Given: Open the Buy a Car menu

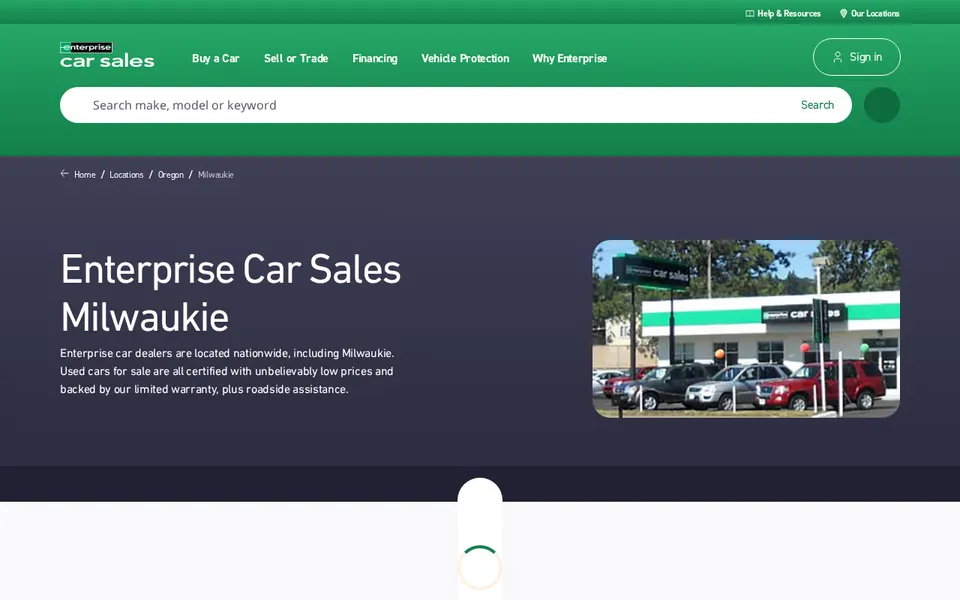Looking at the screenshot, I should [216, 58].
